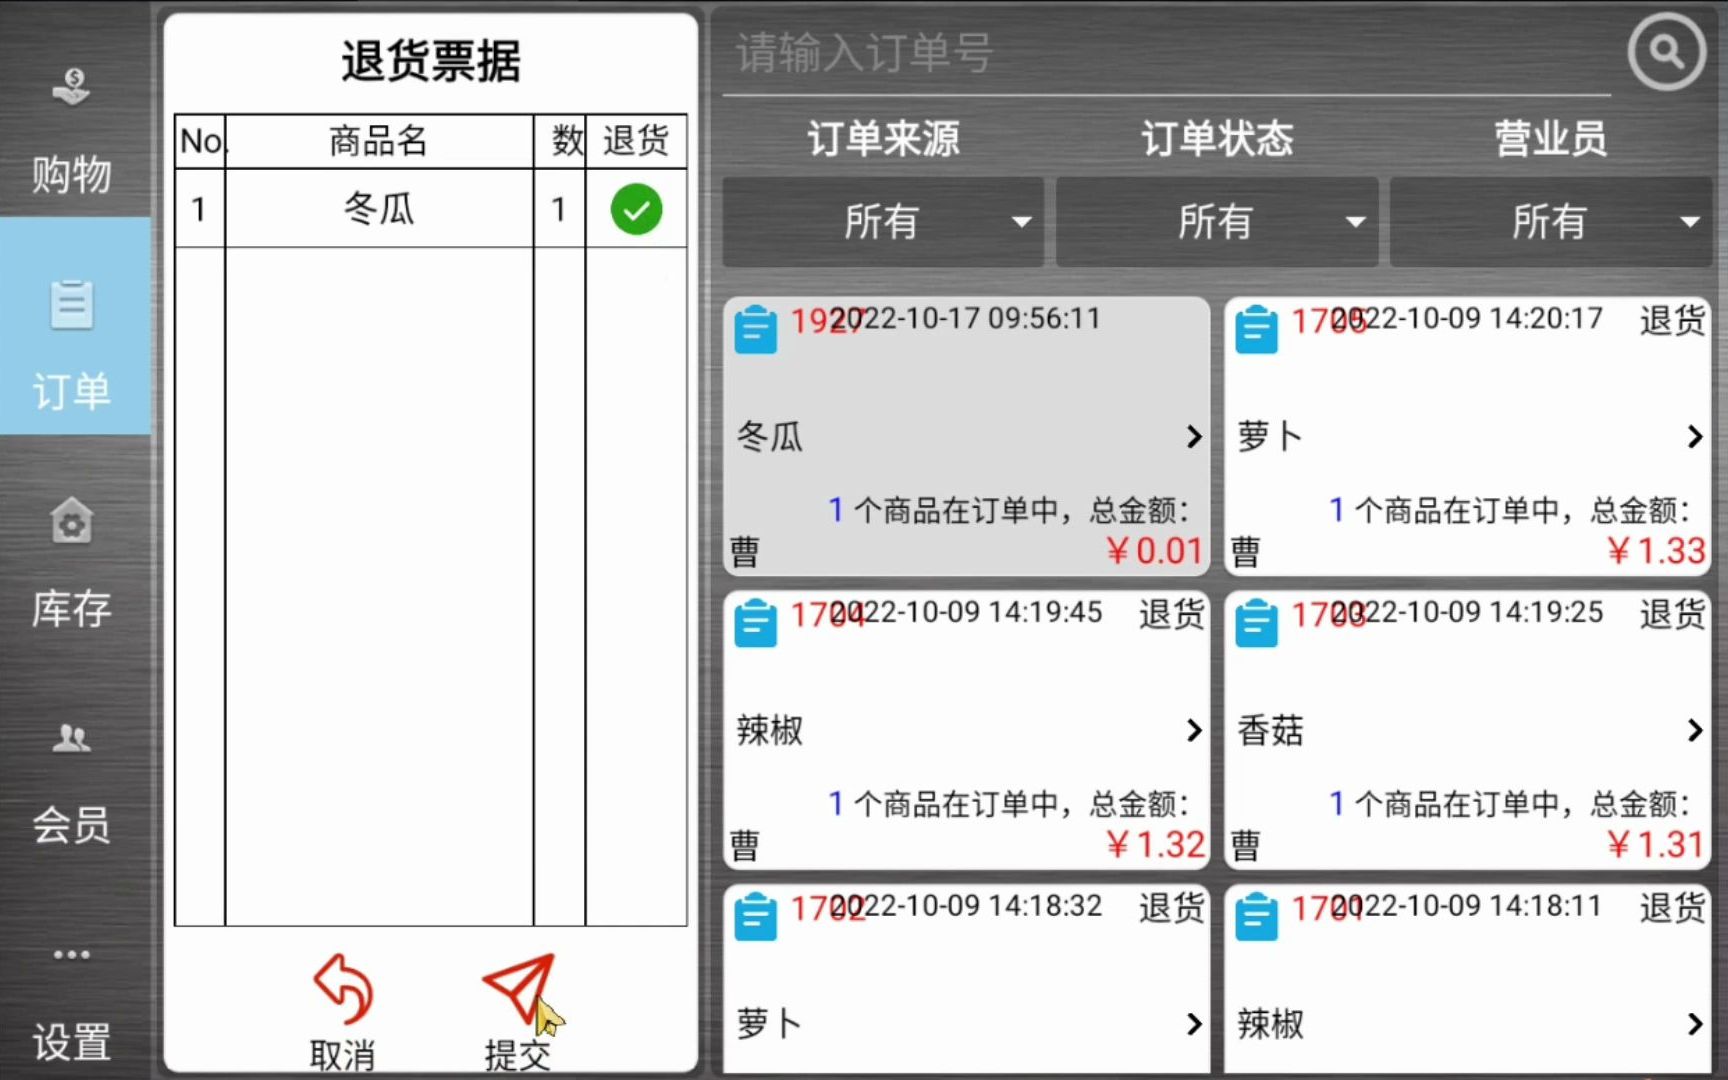Expand the 萝卜 order chevron at 14:20:17
The image size is (1728, 1080).
pyautogui.click(x=1694, y=436)
